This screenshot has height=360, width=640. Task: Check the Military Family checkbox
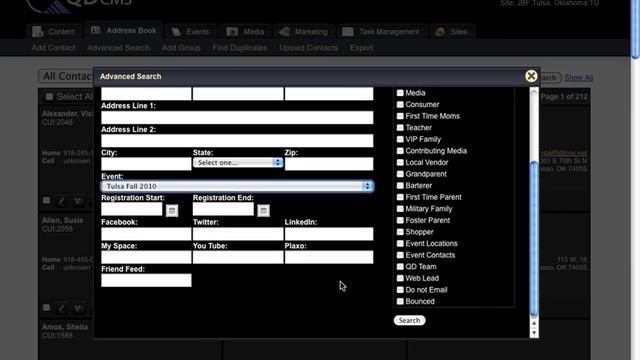(400, 209)
